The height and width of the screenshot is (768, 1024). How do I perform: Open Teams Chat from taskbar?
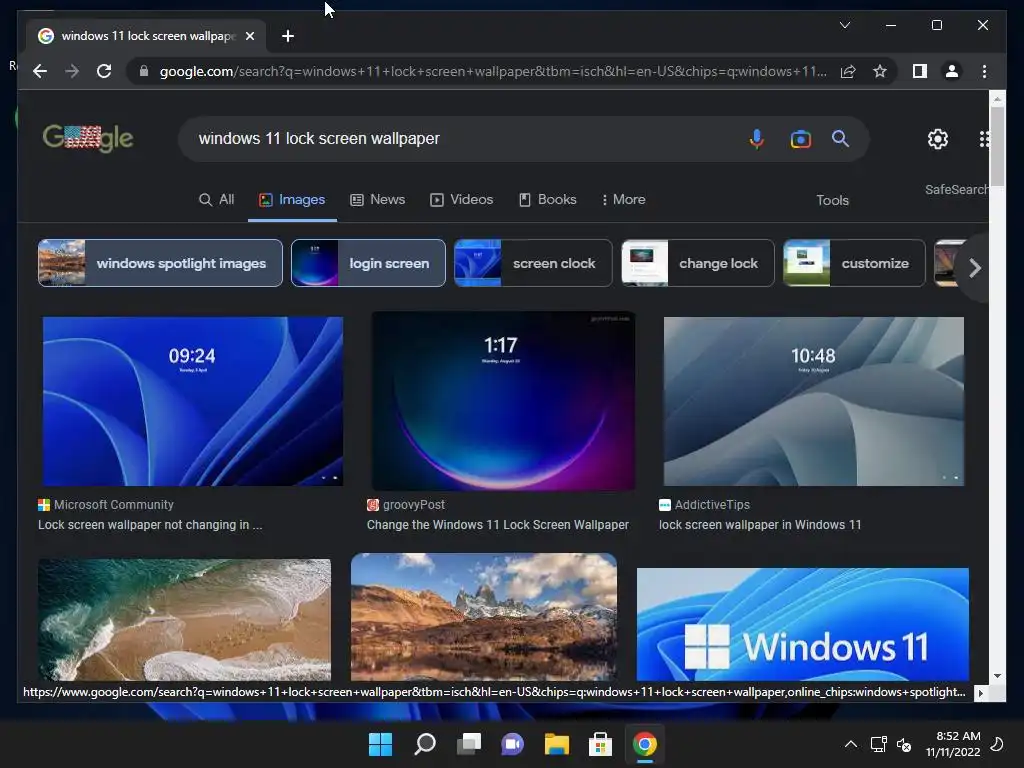tap(513, 744)
